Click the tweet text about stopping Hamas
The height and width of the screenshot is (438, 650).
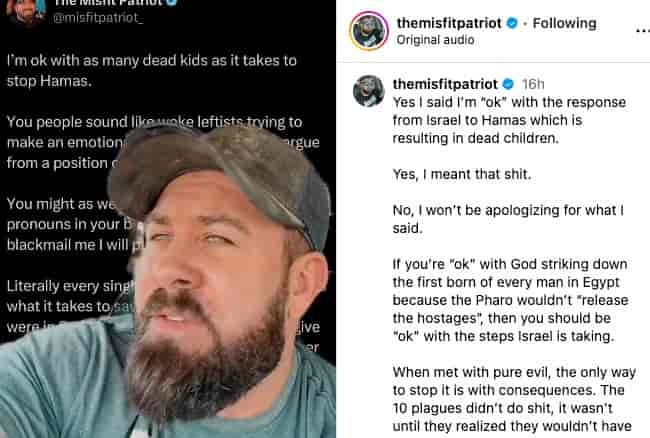click(152, 70)
